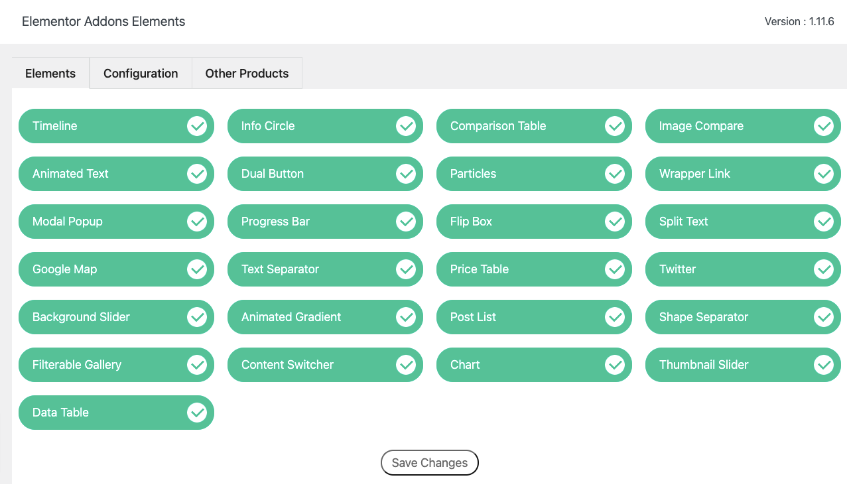Select the Elements tab
This screenshot has height=484, width=847.
(x=50, y=74)
